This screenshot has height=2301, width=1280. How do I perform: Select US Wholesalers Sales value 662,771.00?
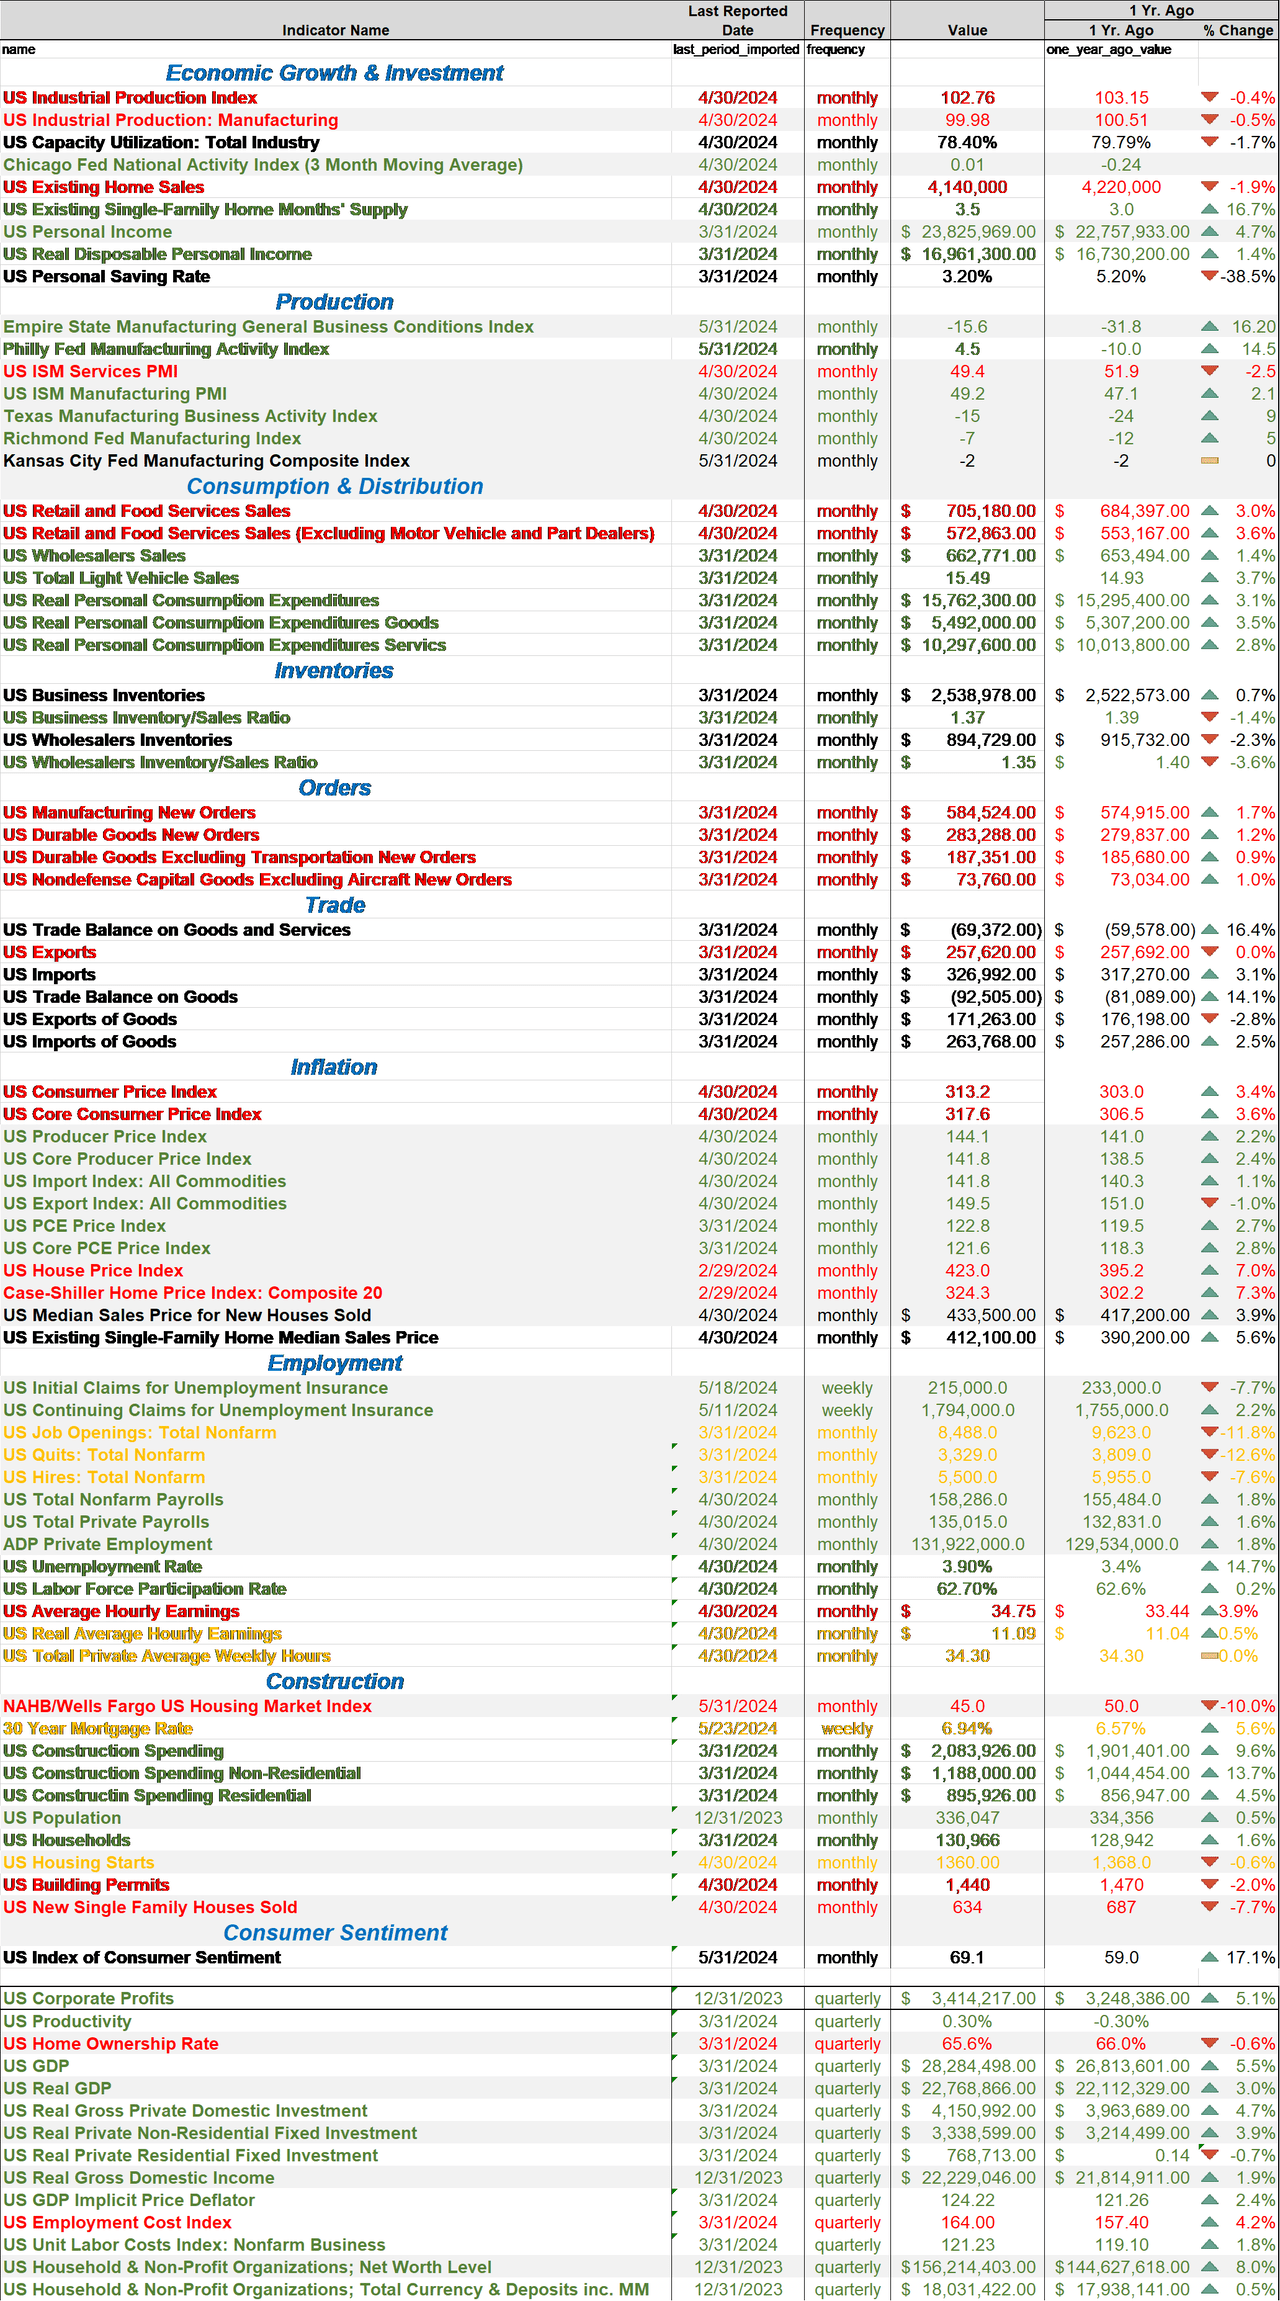991,555
